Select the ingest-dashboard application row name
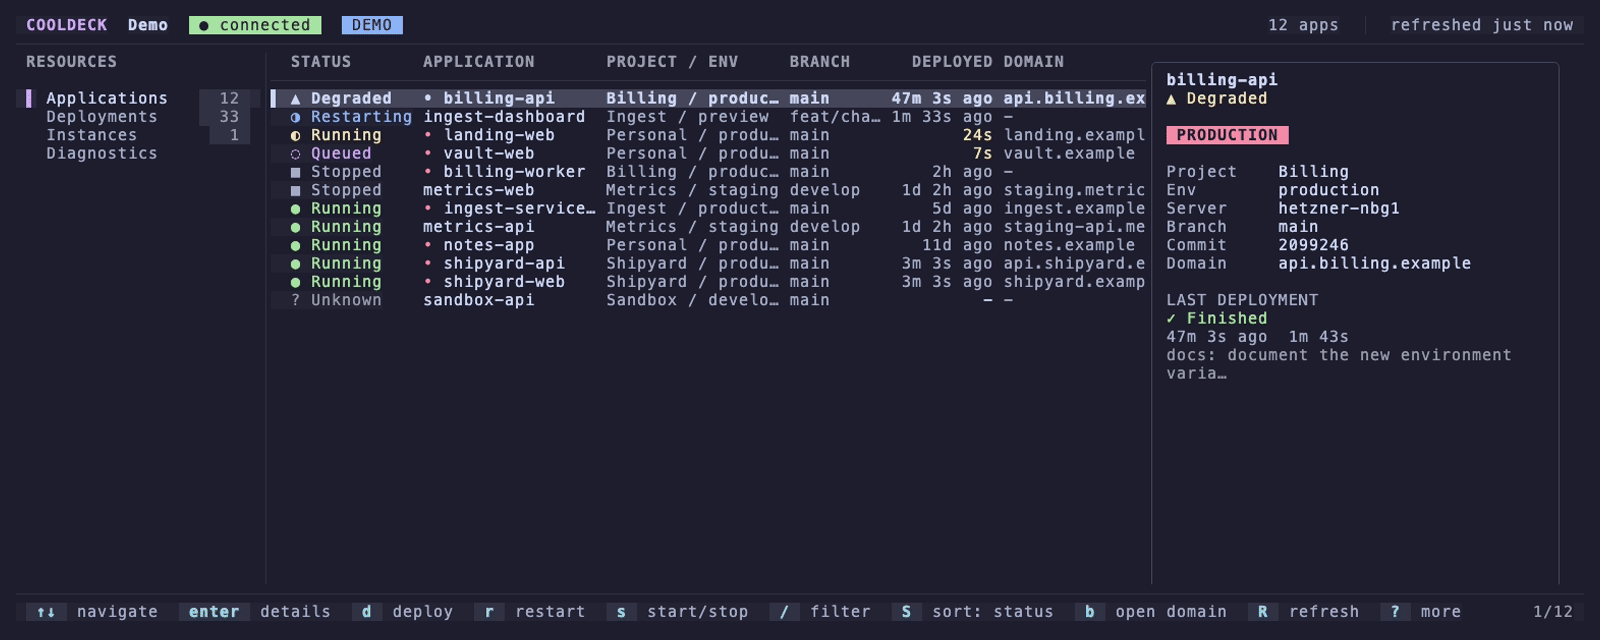1600x640 pixels. click(x=504, y=117)
